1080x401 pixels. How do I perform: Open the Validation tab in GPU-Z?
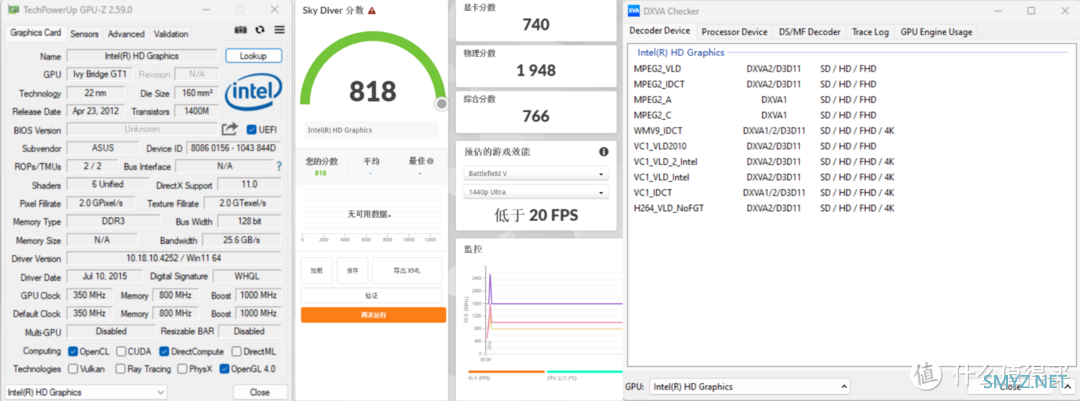click(171, 34)
